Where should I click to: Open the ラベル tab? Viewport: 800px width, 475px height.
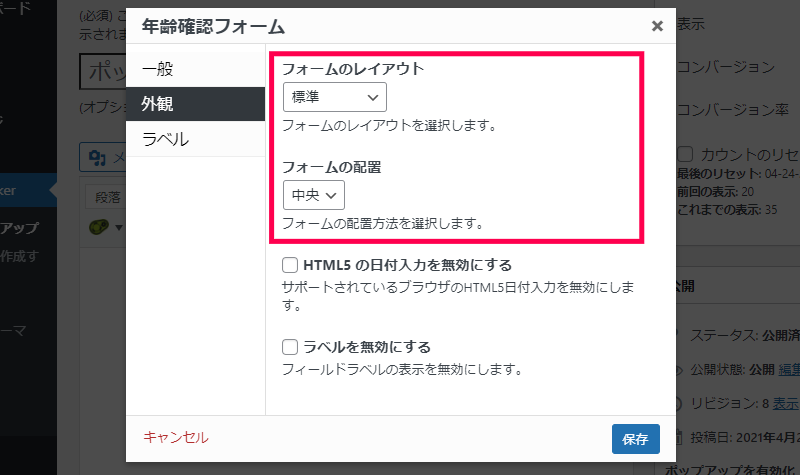(195, 139)
